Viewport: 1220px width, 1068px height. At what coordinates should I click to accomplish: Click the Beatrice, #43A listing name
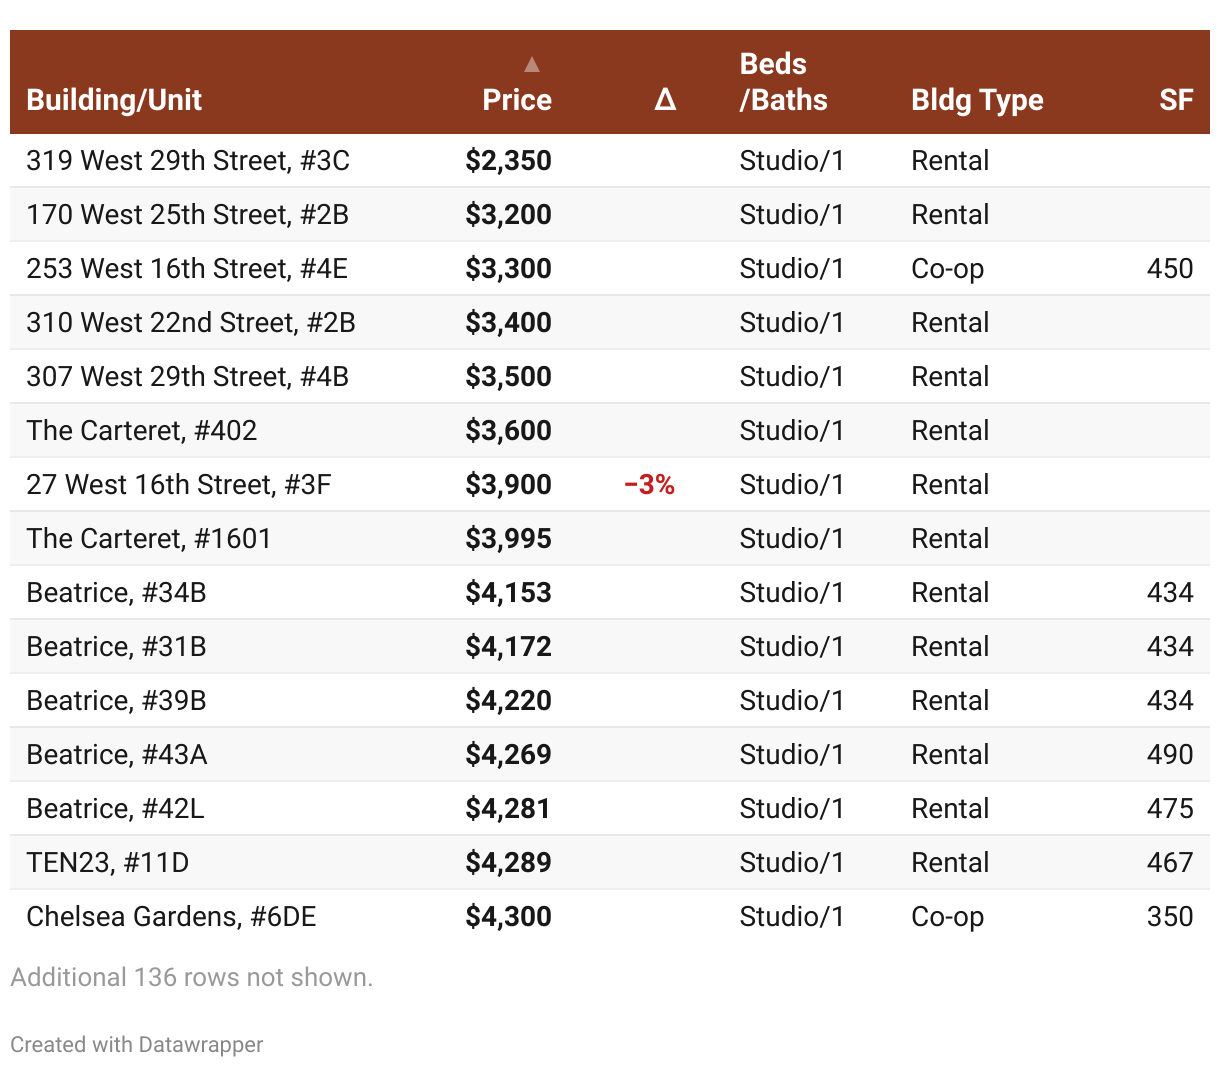pos(117,755)
